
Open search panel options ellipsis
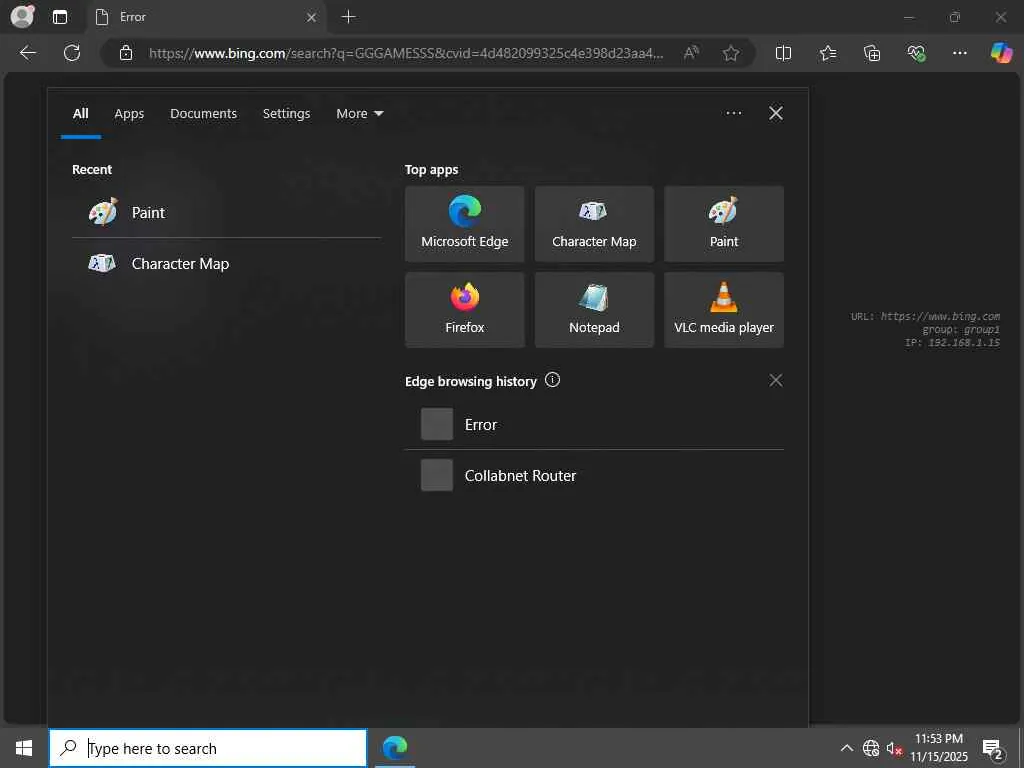coord(733,113)
